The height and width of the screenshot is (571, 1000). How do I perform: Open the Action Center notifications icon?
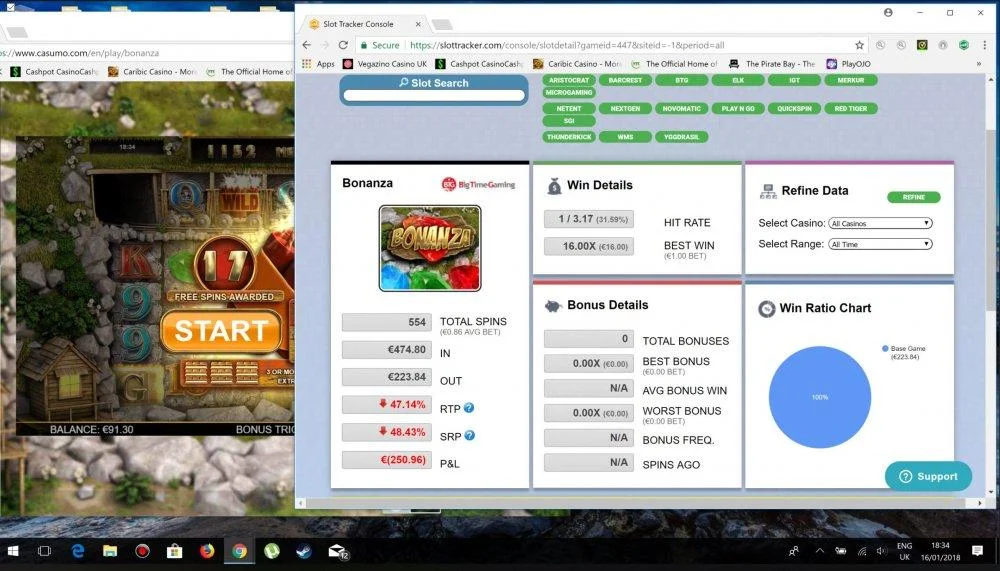[x=977, y=551]
